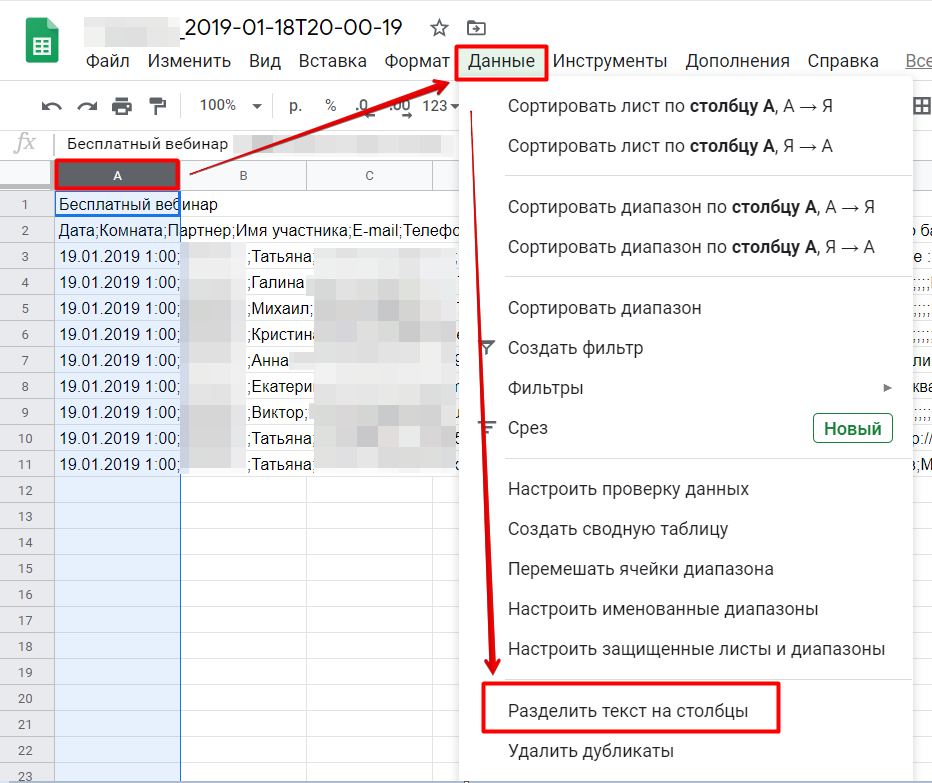This screenshot has height=783, width=932.
Task: Open the 123 number formats dropdown
Action: (440, 106)
